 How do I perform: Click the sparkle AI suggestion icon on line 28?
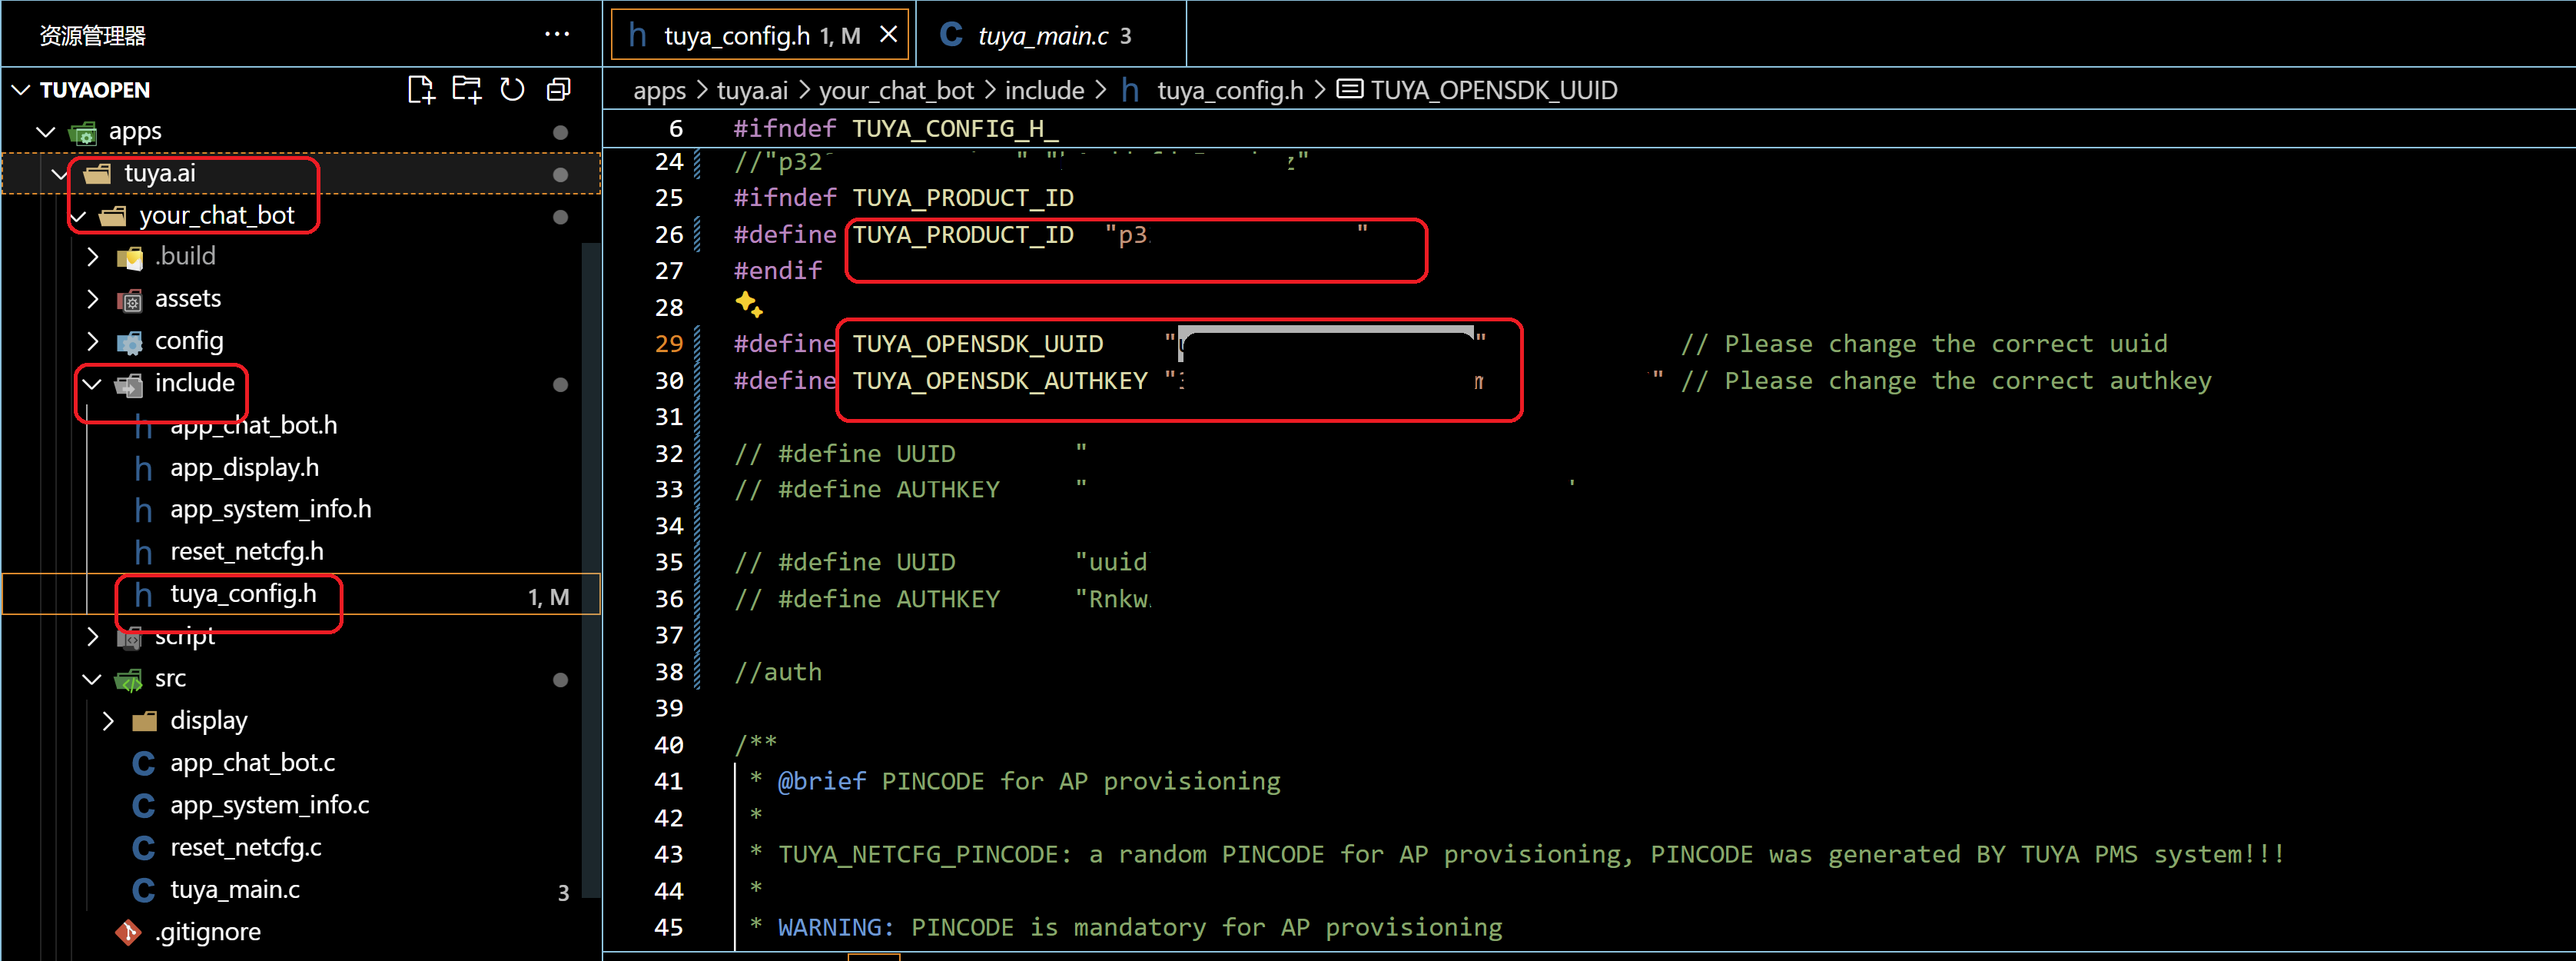click(x=748, y=304)
